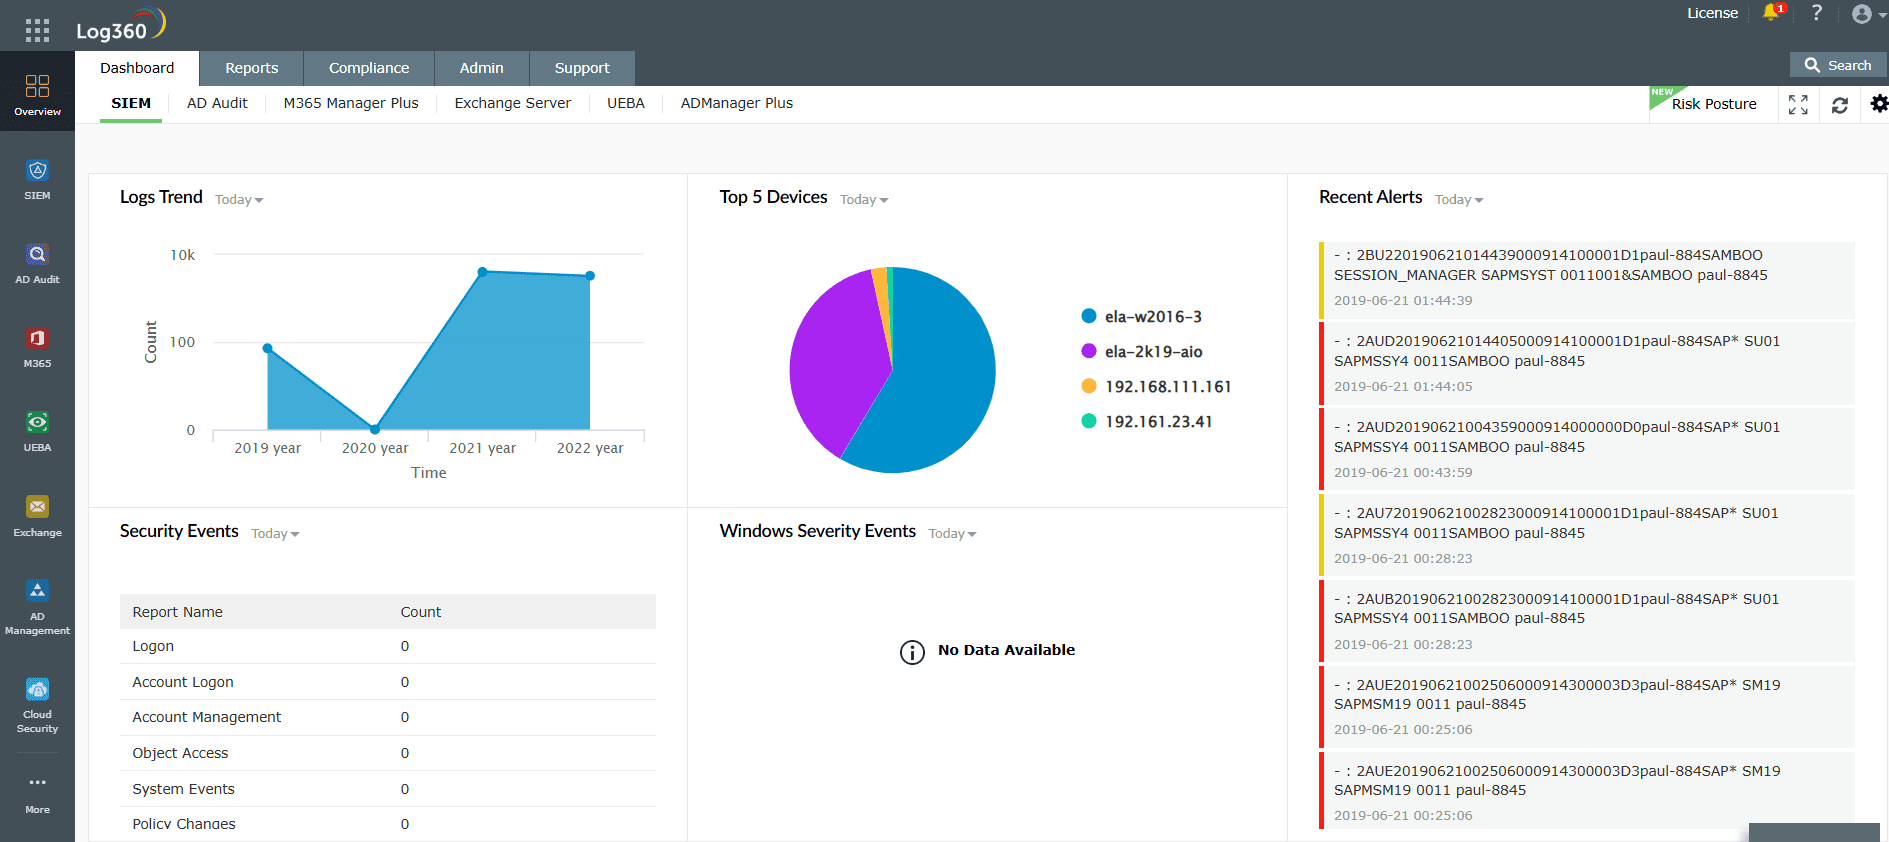Viewport: 1889px width, 842px height.
Task: Open SIEM from the left sidebar
Action: click(37, 180)
